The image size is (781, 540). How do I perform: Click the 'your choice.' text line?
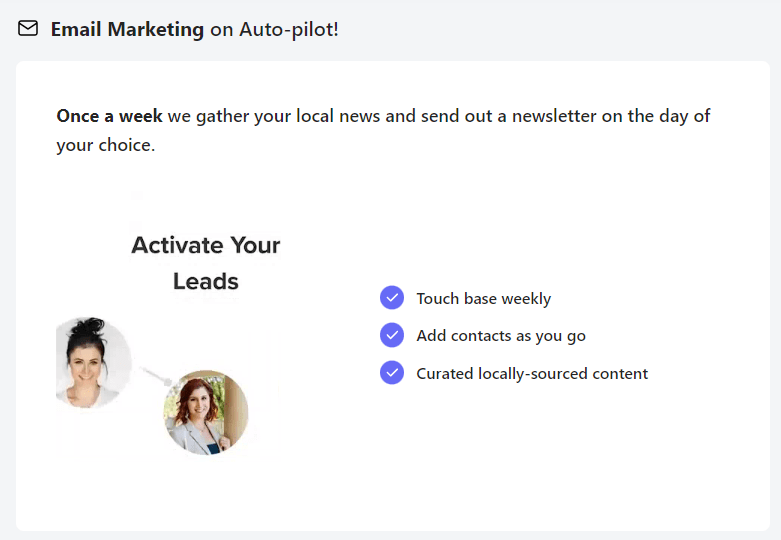pos(105,145)
